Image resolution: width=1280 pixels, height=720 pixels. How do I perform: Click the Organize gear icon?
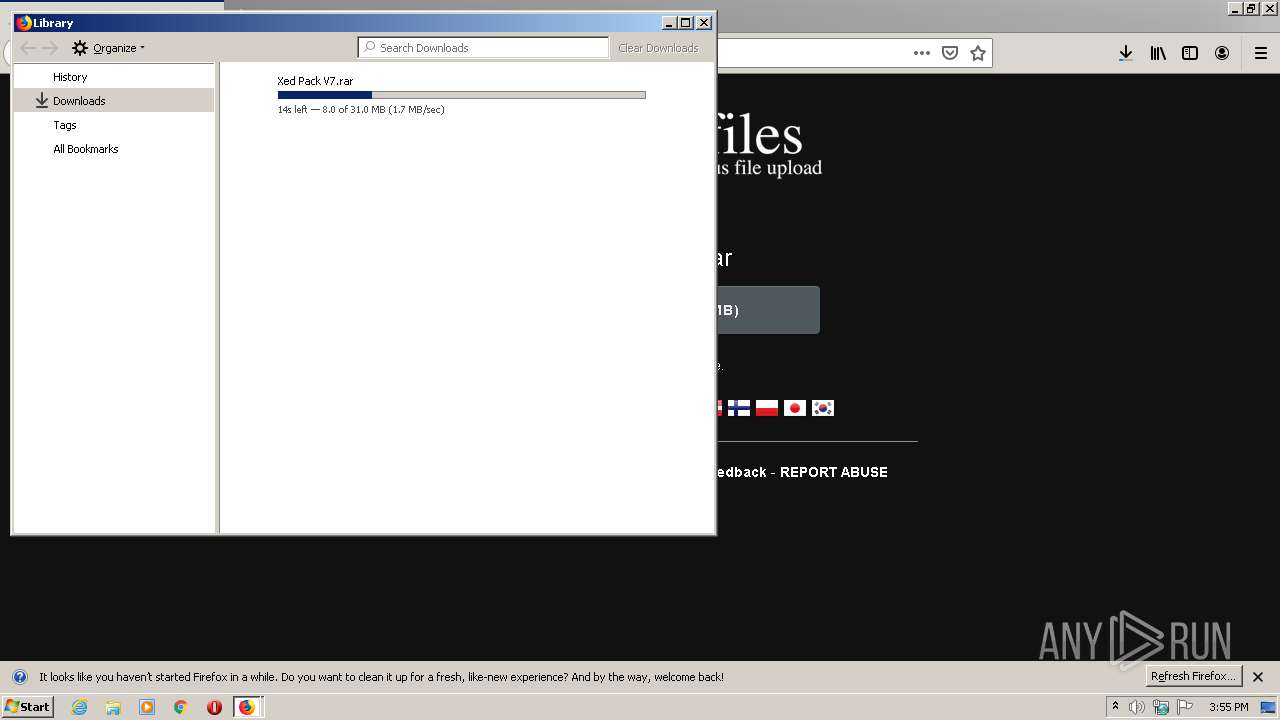[80, 48]
